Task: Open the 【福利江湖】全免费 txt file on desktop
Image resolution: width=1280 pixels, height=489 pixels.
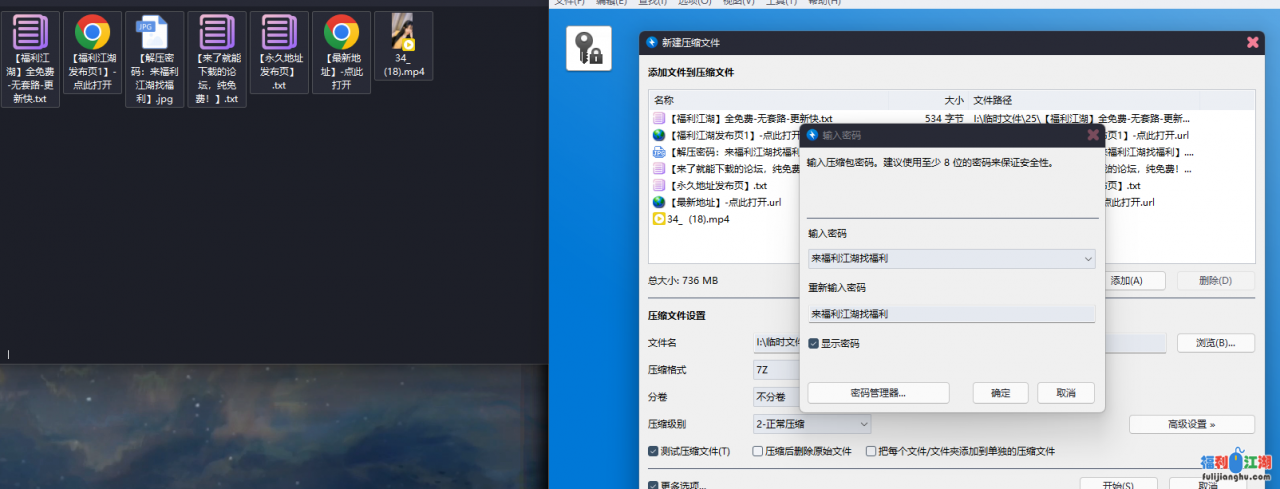Action: coord(30,36)
